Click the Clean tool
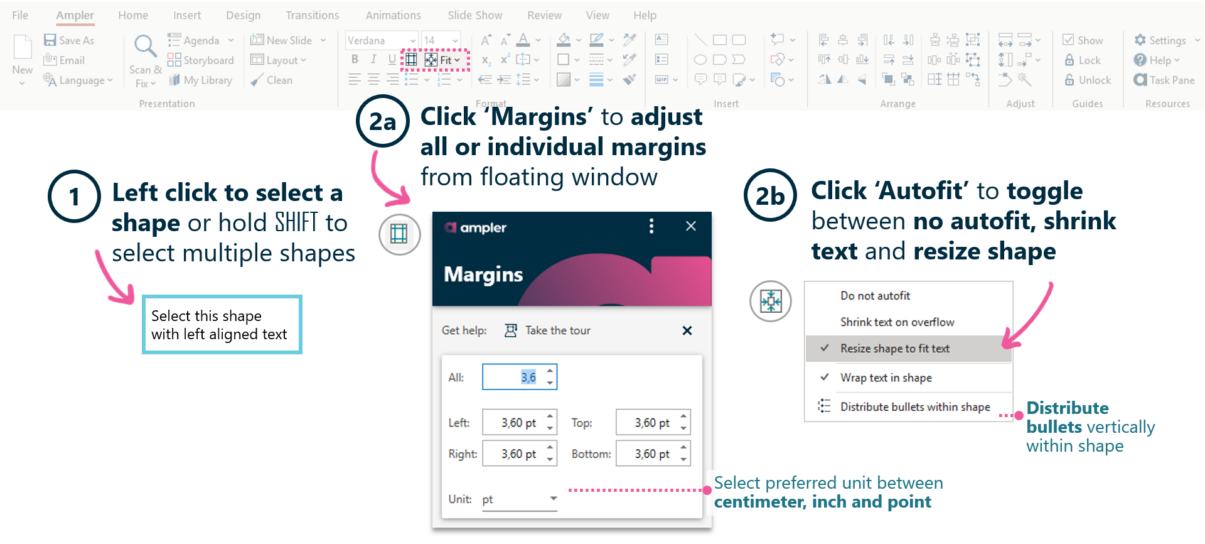This screenshot has height=544, width=1205. click(x=272, y=80)
